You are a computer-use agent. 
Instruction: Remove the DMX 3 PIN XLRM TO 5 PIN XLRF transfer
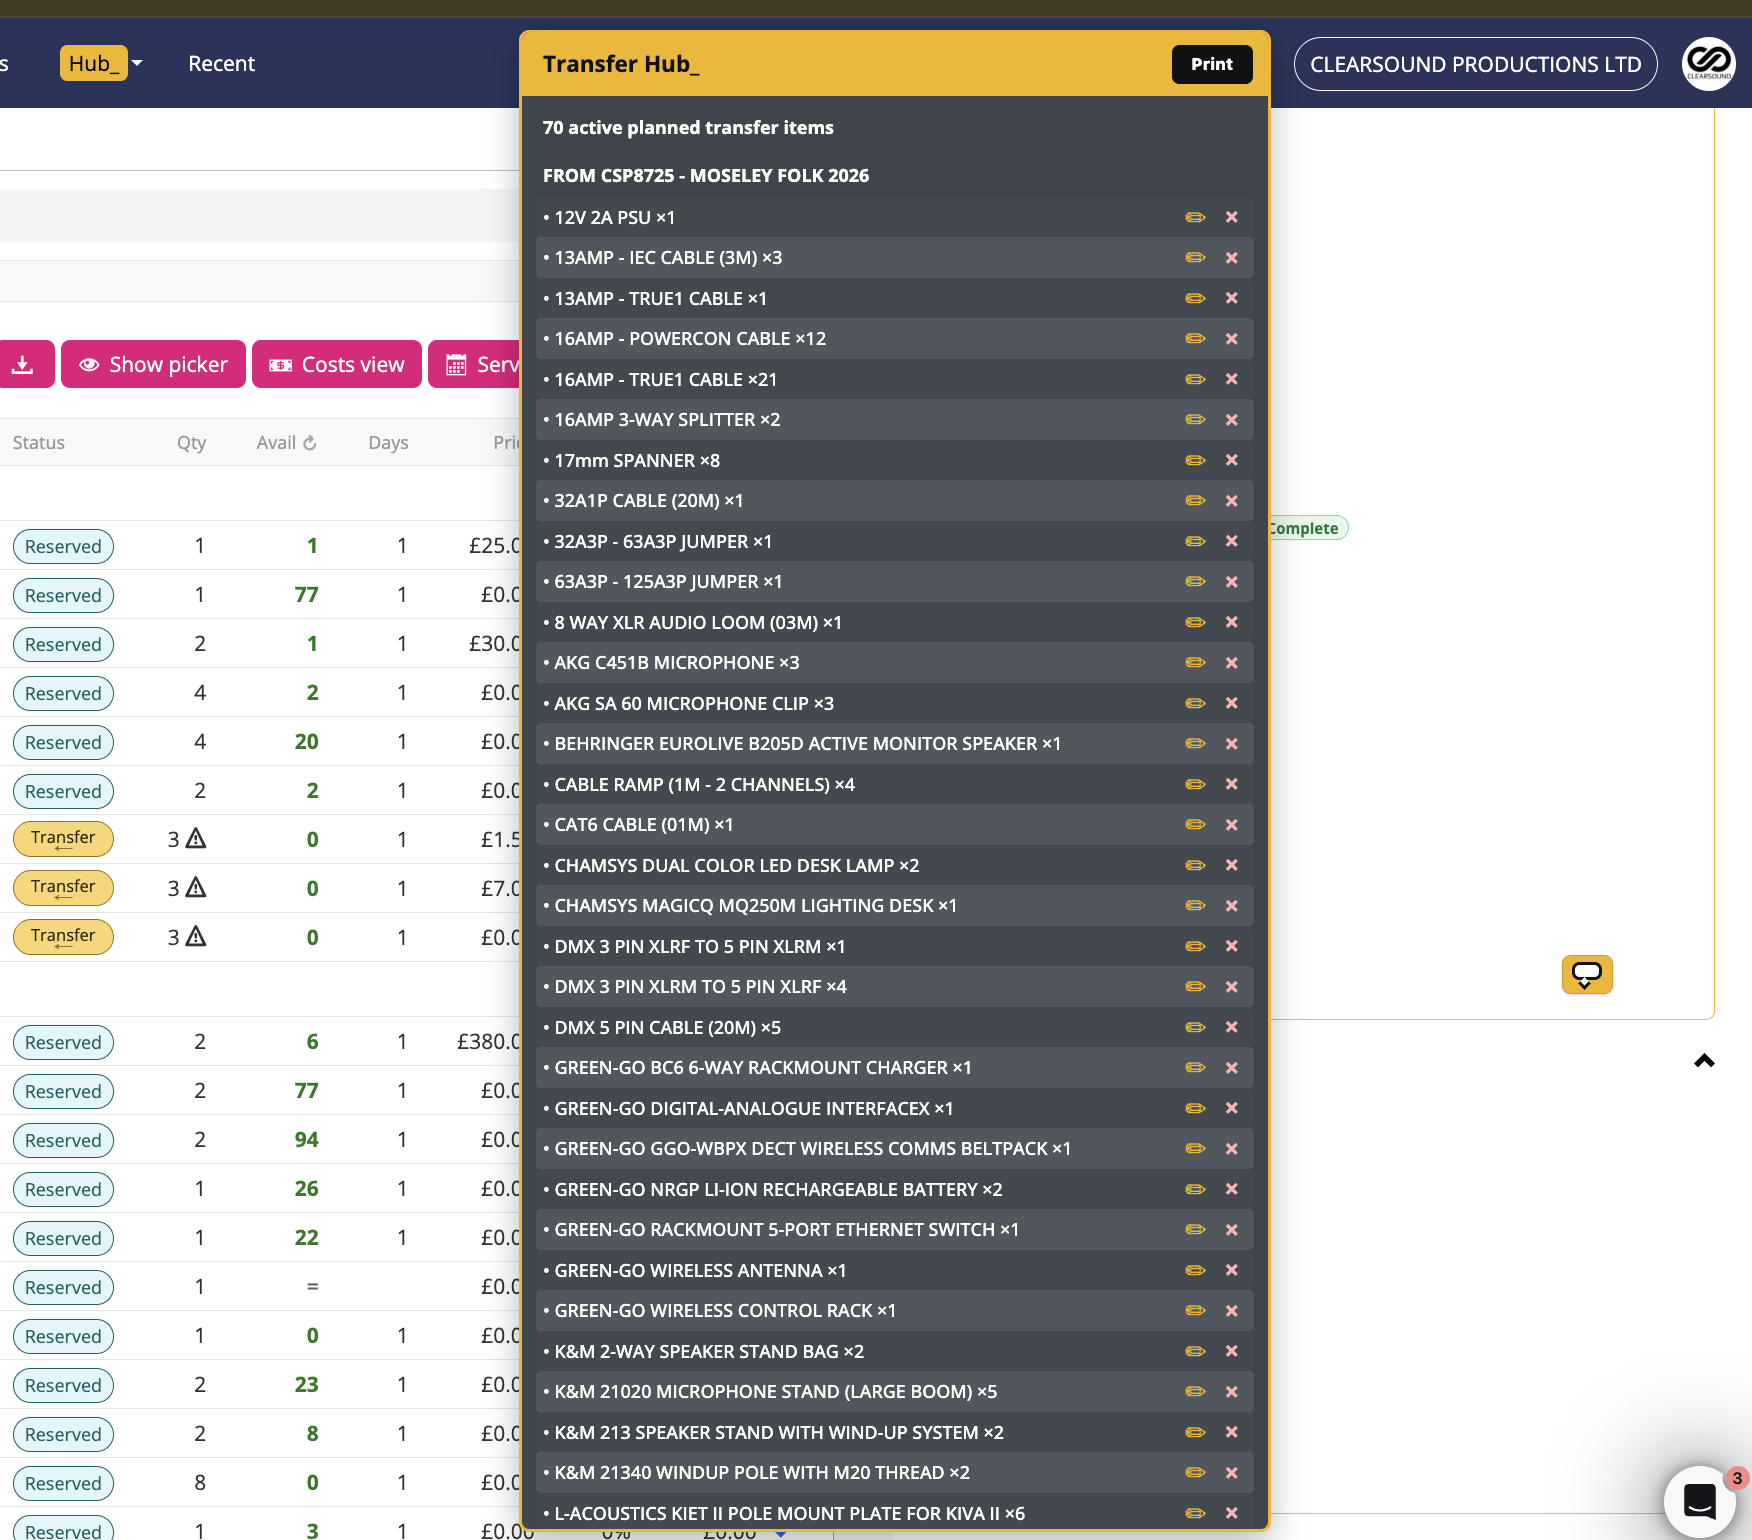tap(1232, 987)
